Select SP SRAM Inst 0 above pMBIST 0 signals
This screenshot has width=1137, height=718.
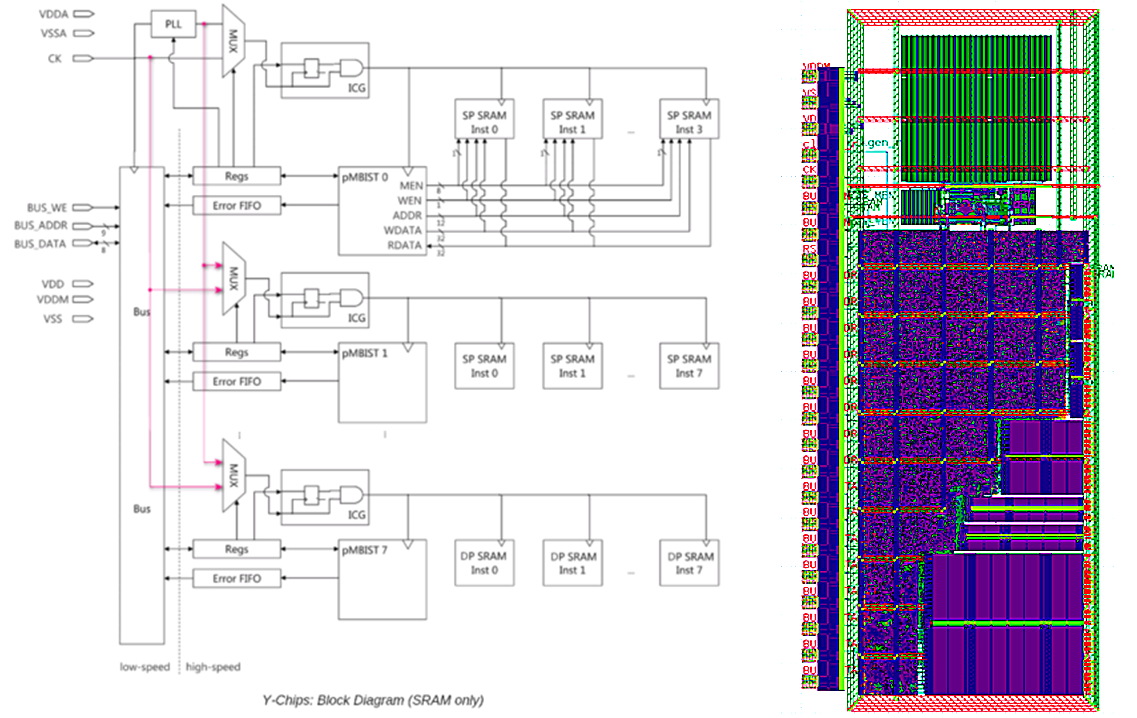click(484, 119)
